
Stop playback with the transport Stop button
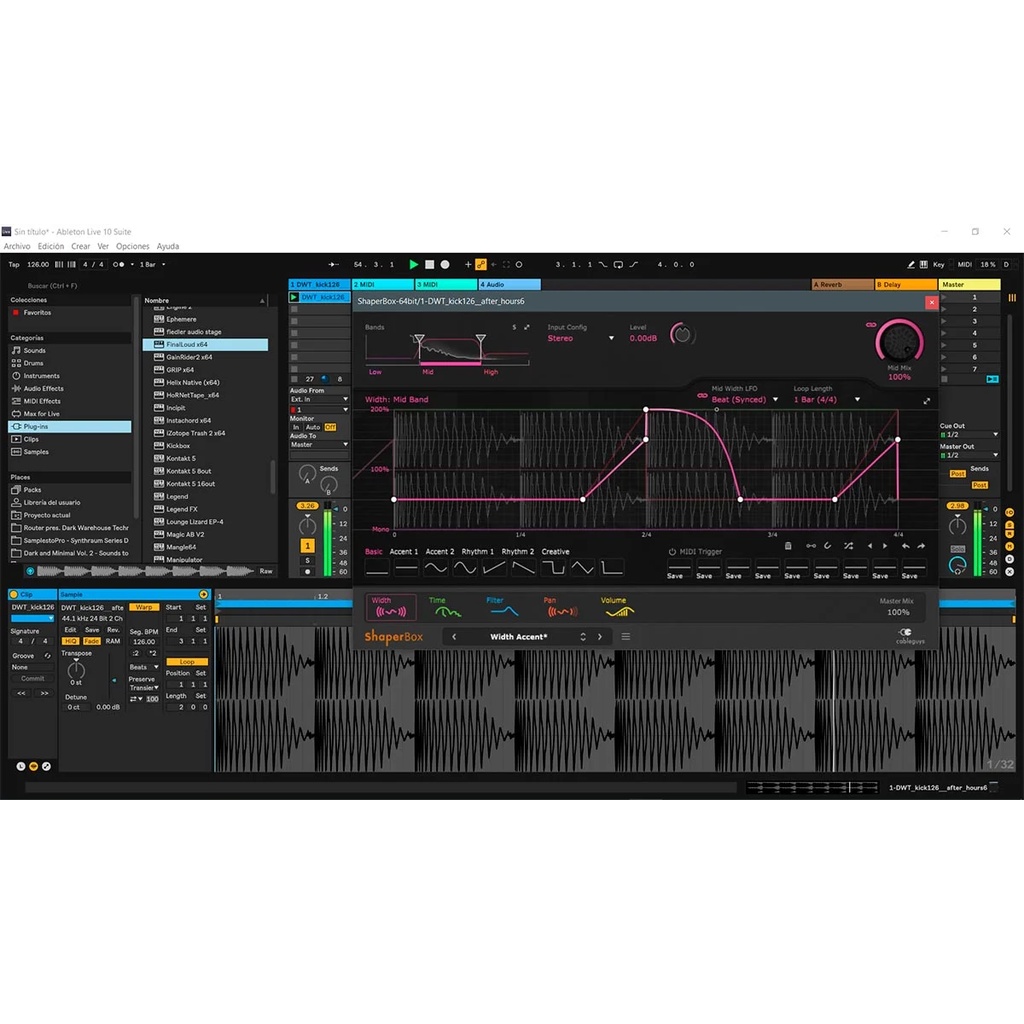(430, 264)
